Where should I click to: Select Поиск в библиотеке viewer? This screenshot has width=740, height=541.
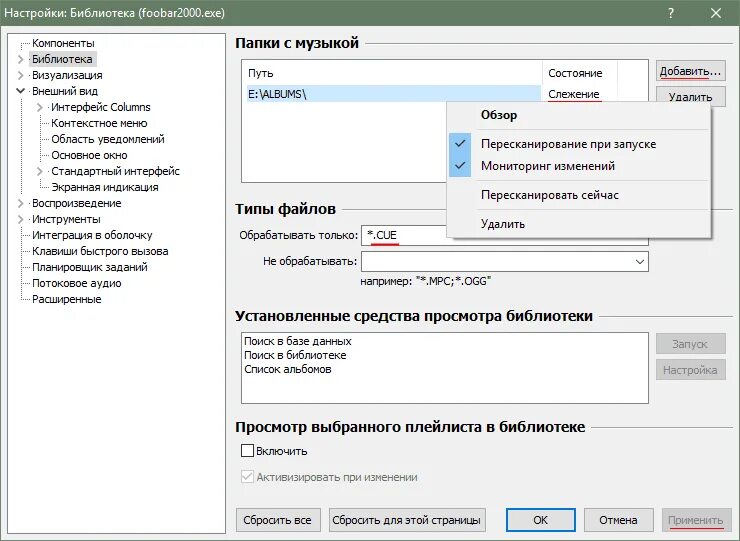pyautogui.click(x=295, y=355)
